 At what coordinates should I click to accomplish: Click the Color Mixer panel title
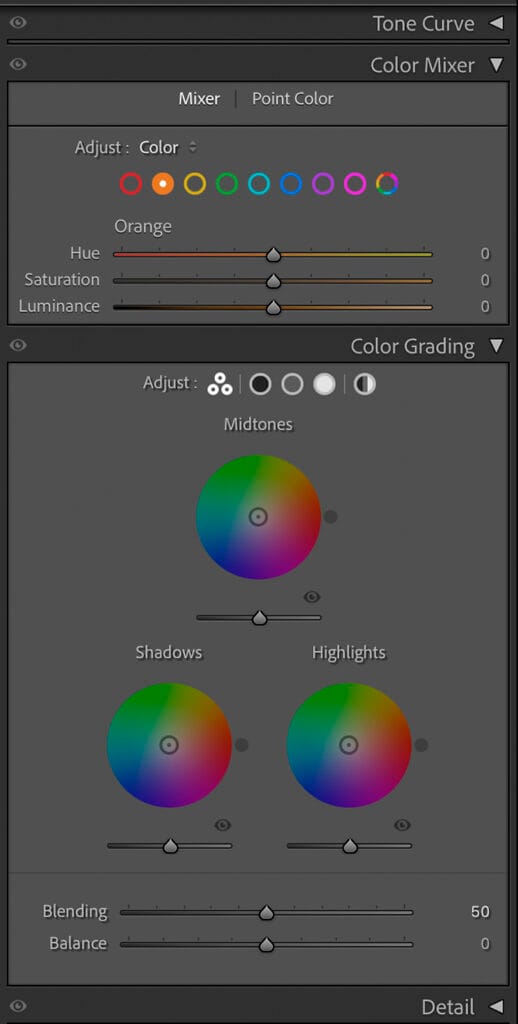click(x=423, y=65)
